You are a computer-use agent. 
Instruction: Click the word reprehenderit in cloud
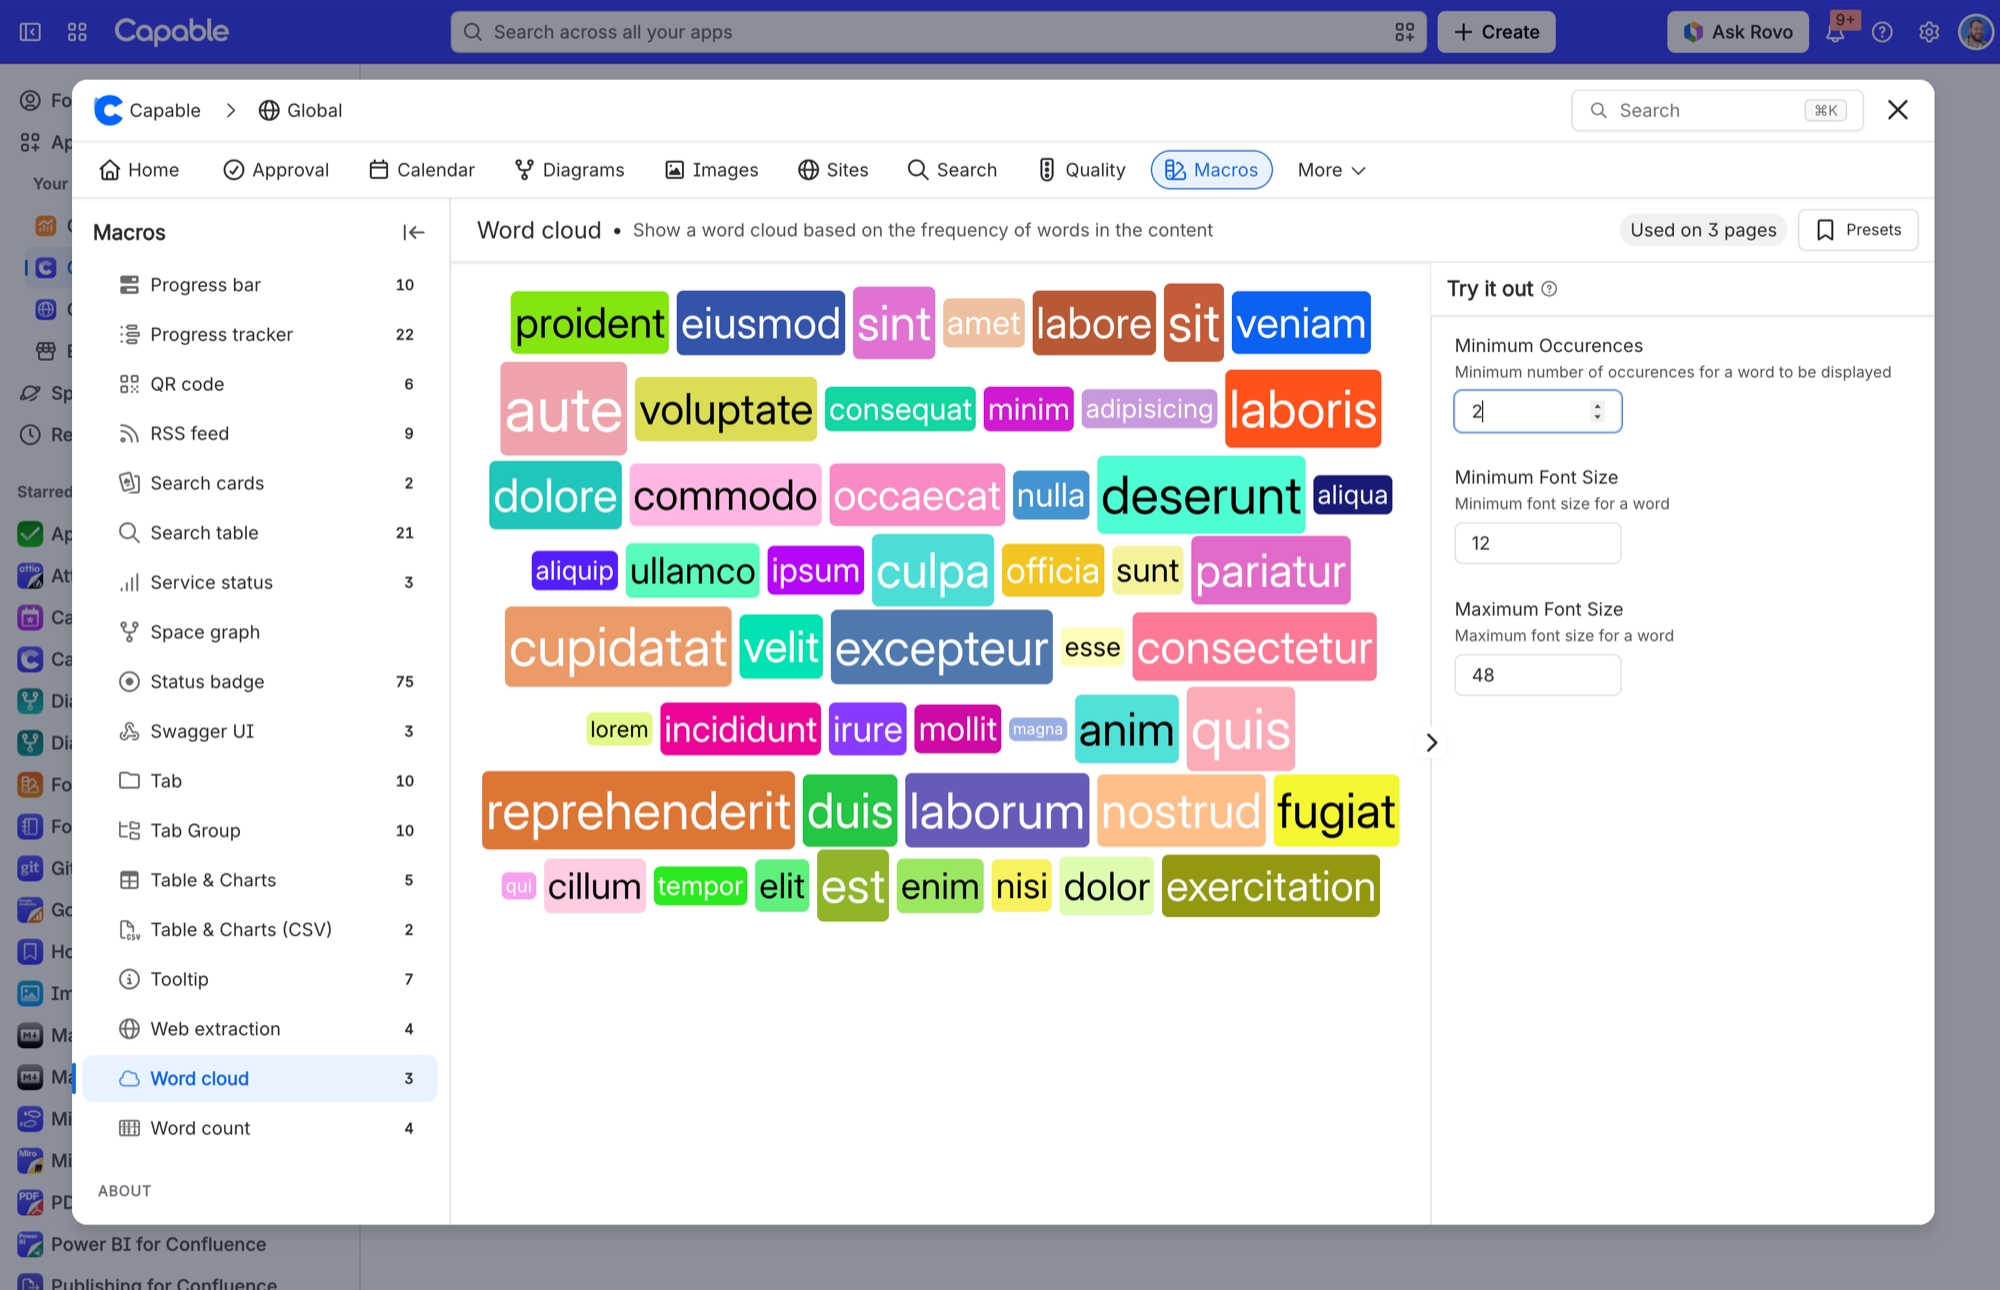pyautogui.click(x=638, y=811)
